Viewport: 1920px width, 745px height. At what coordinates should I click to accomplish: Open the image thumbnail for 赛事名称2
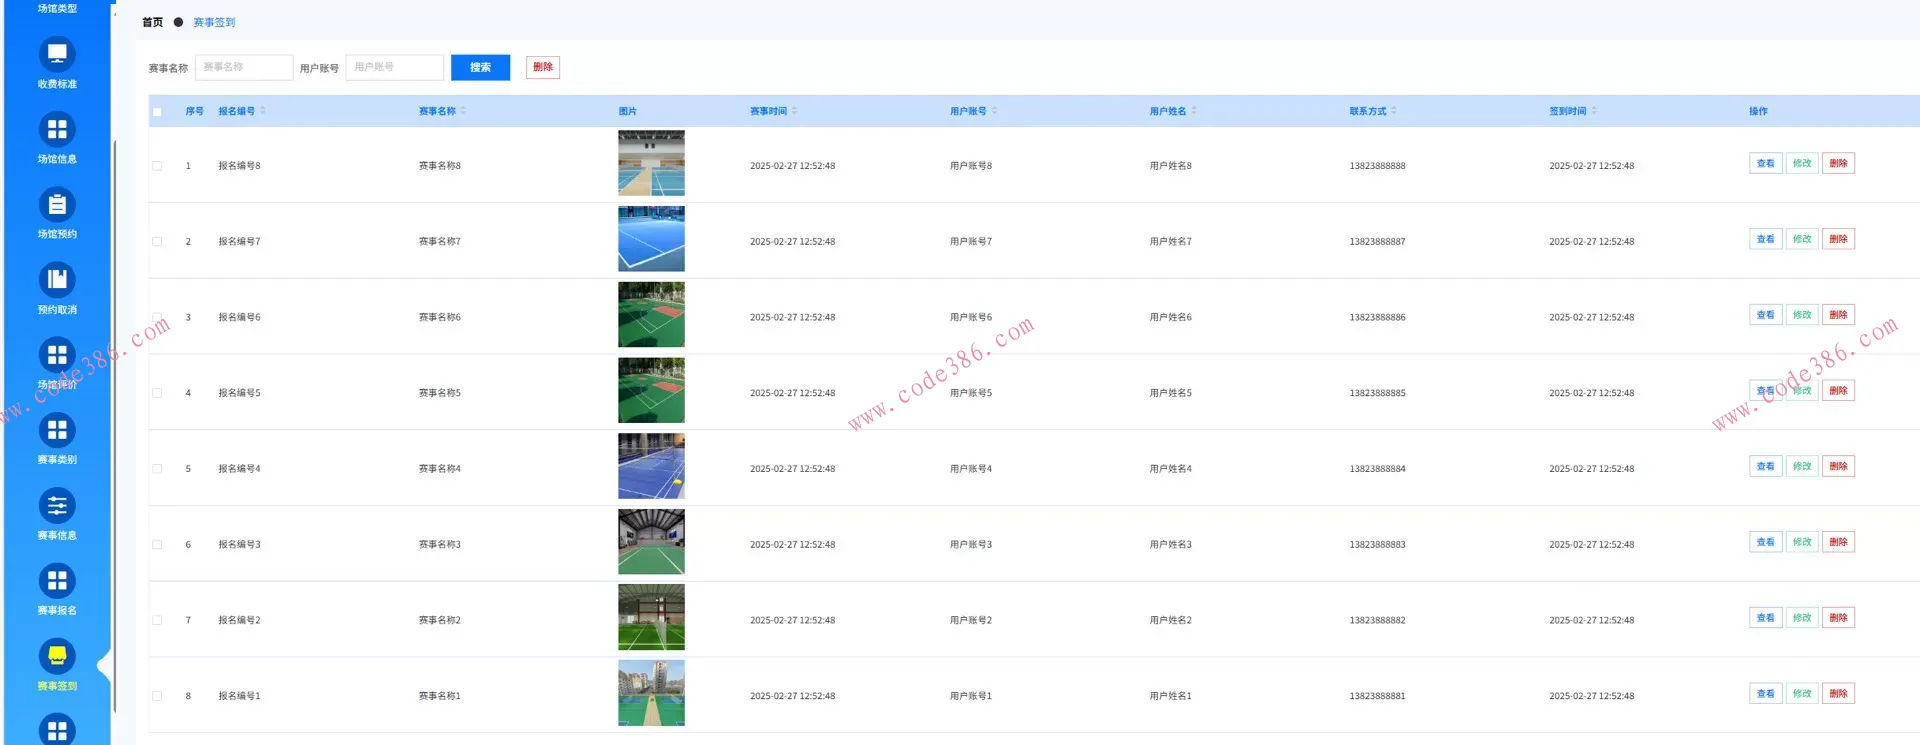pos(651,617)
